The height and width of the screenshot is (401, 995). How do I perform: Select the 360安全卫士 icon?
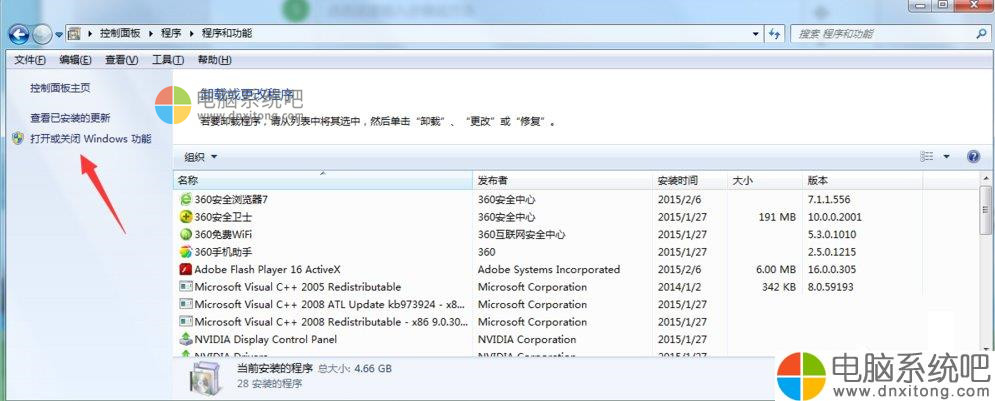tap(186, 217)
